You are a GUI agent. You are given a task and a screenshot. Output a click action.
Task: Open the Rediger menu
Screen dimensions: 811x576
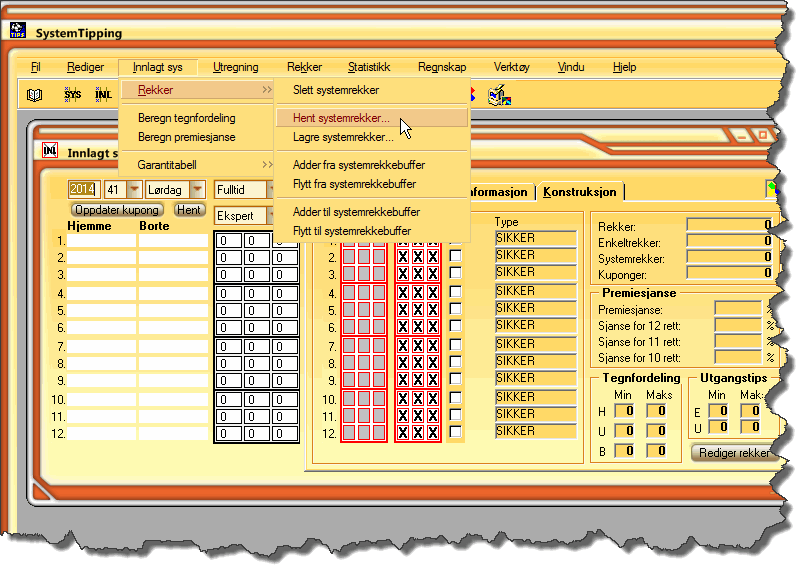(85, 67)
